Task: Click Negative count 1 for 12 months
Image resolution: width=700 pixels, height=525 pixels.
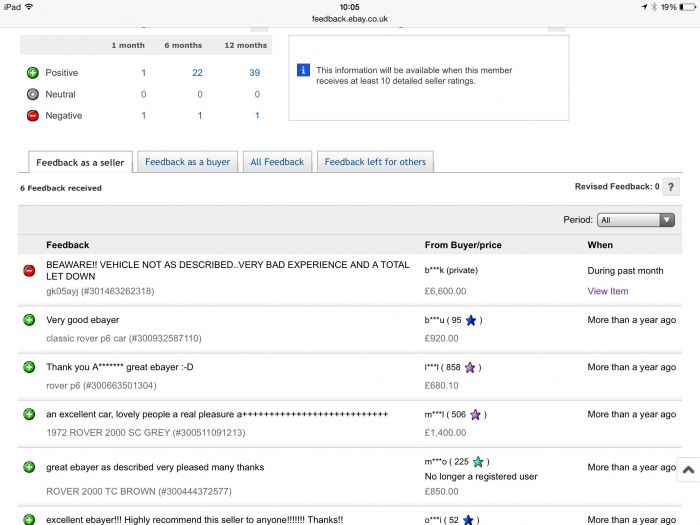Action: click(x=257, y=116)
